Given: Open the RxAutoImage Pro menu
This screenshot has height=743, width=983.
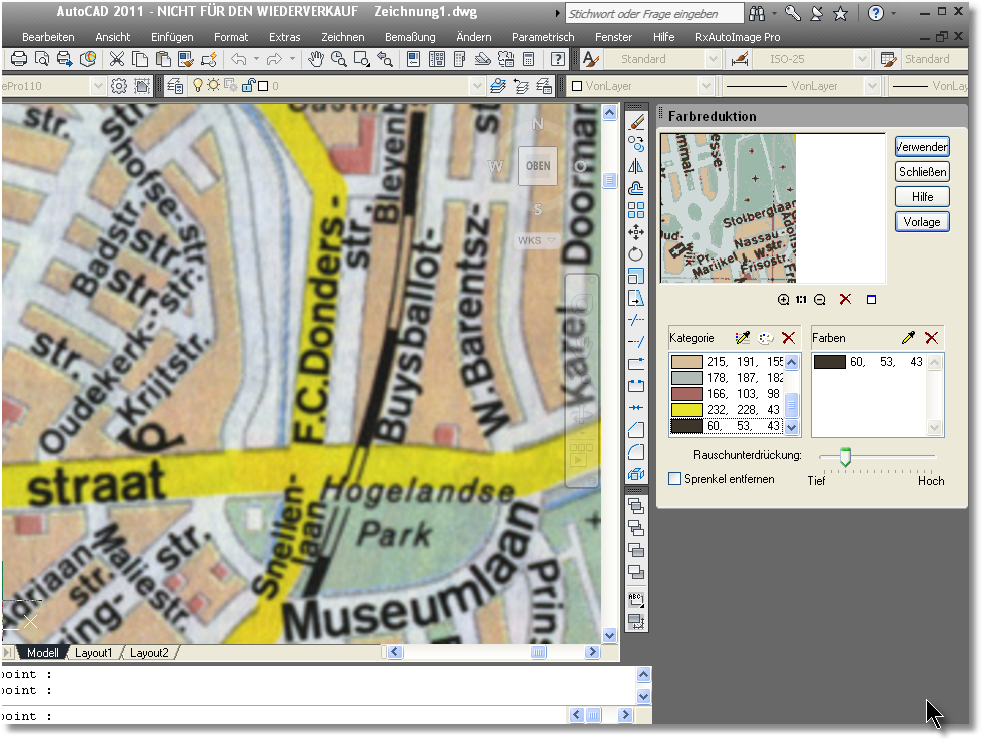Looking at the screenshot, I should (x=737, y=37).
